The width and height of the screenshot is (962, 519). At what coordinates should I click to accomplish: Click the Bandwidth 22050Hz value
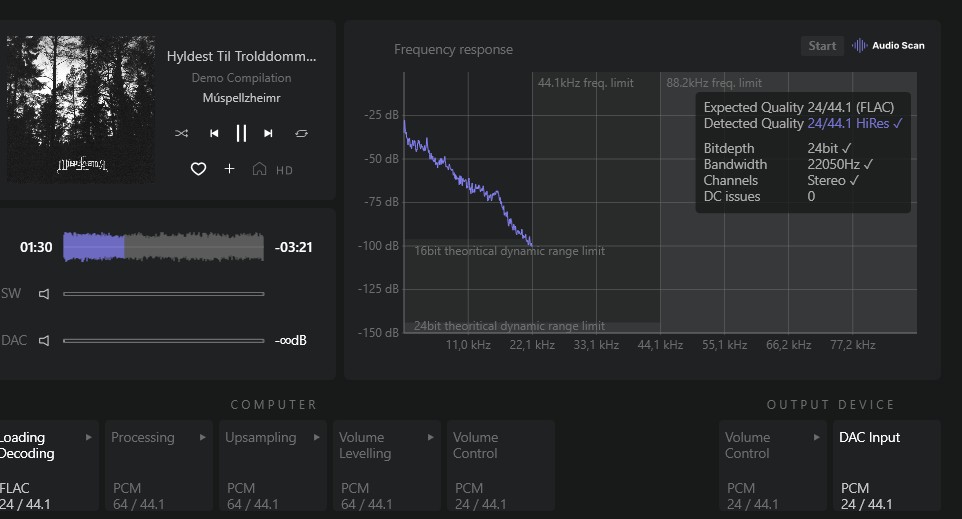point(840,164)
